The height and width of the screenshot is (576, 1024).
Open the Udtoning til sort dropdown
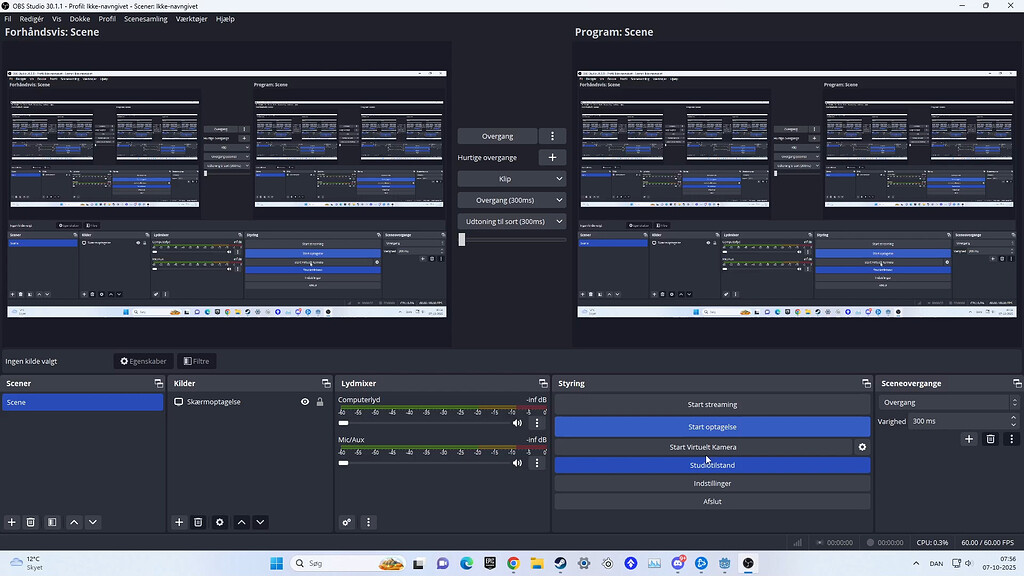click(x=512, y=220)
